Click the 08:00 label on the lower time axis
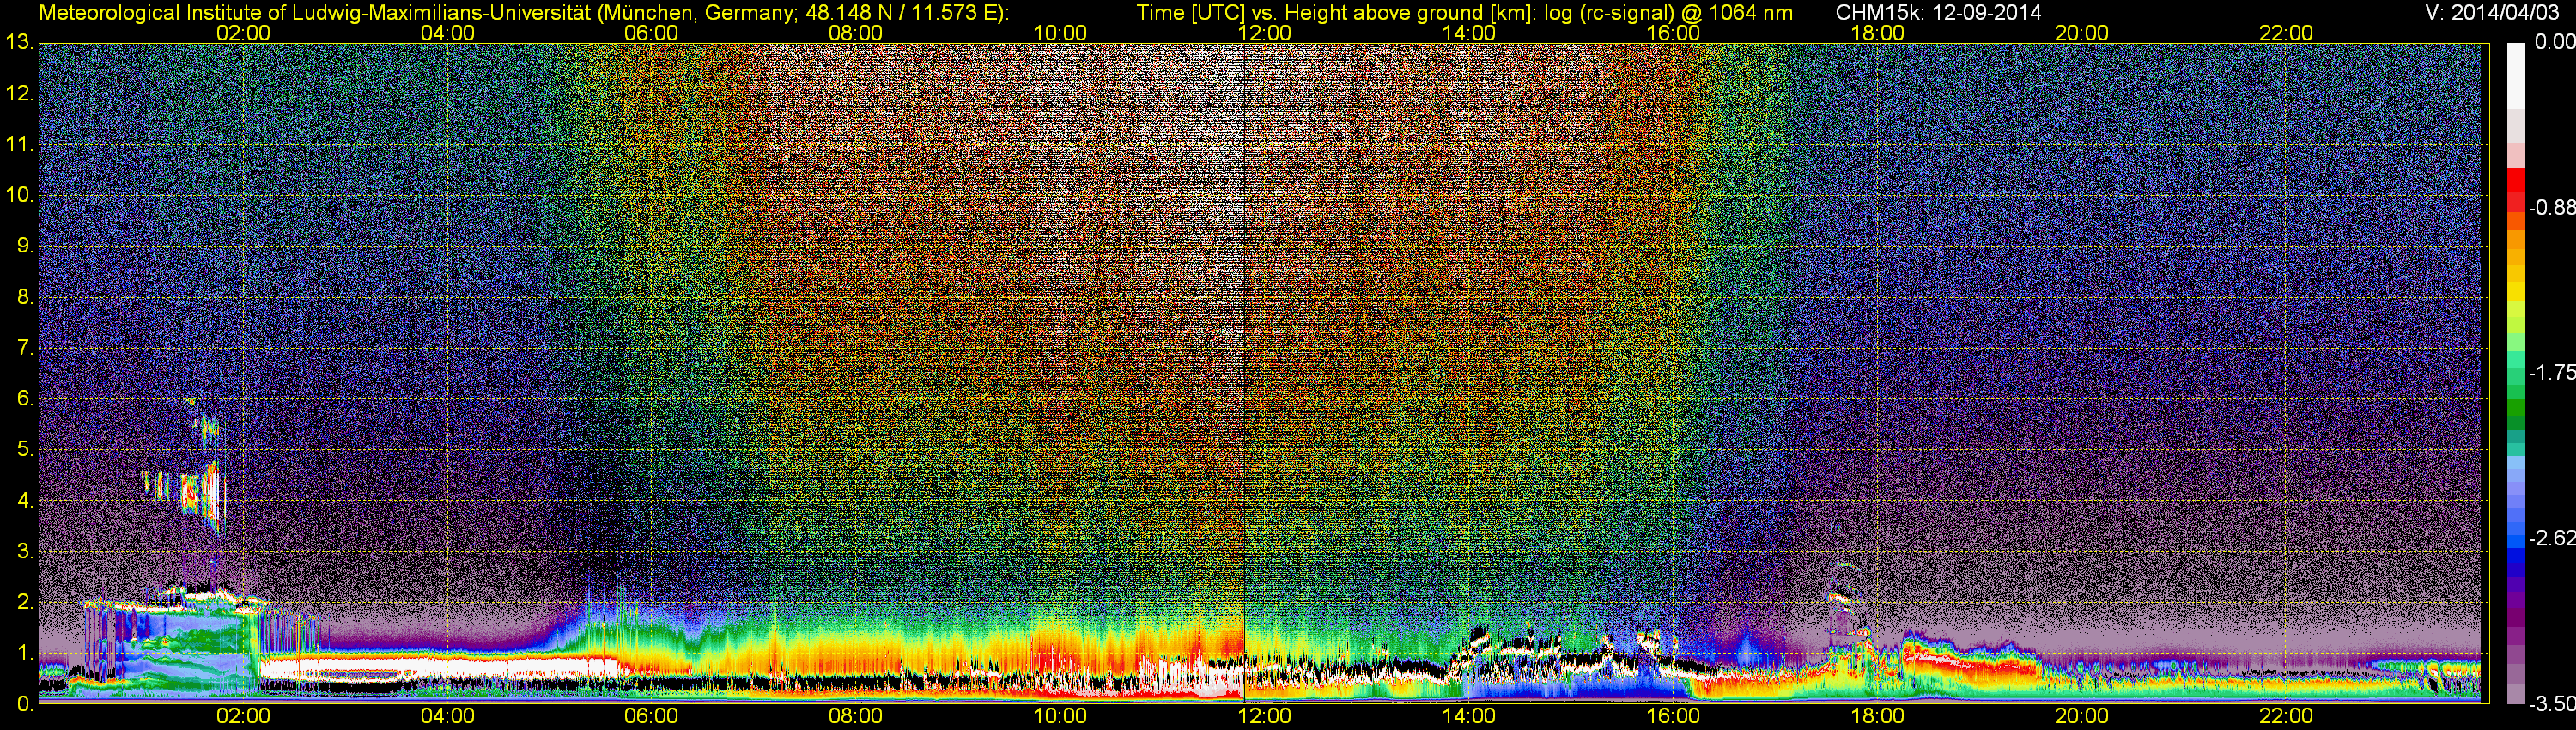Viewport: 2576px width, 730px height. point(856,717)
